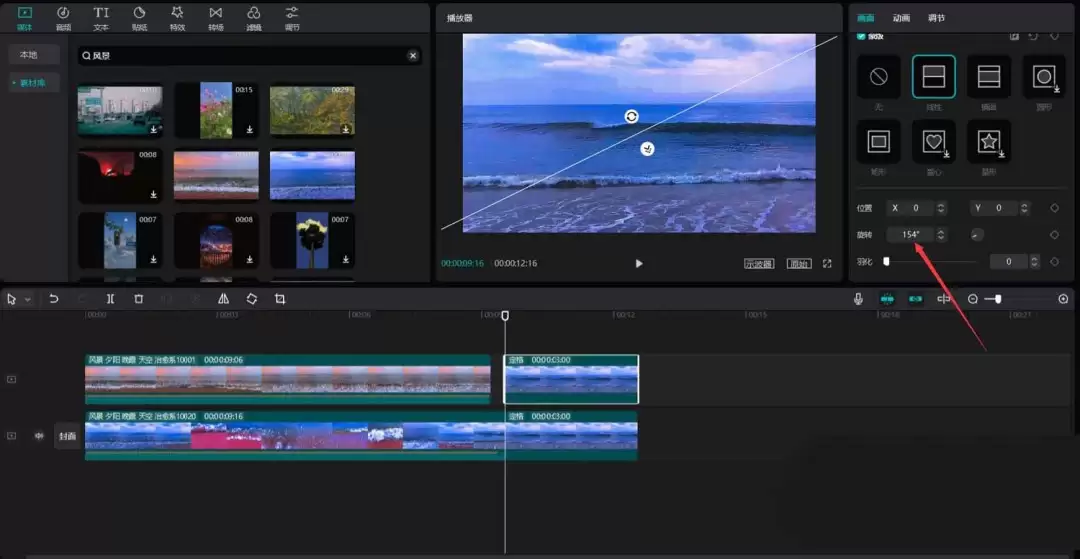Open the selection tool dropdown arrow
Image resolution: width=1080 pixels, height=559 pixels.
(x=28, y=299)
